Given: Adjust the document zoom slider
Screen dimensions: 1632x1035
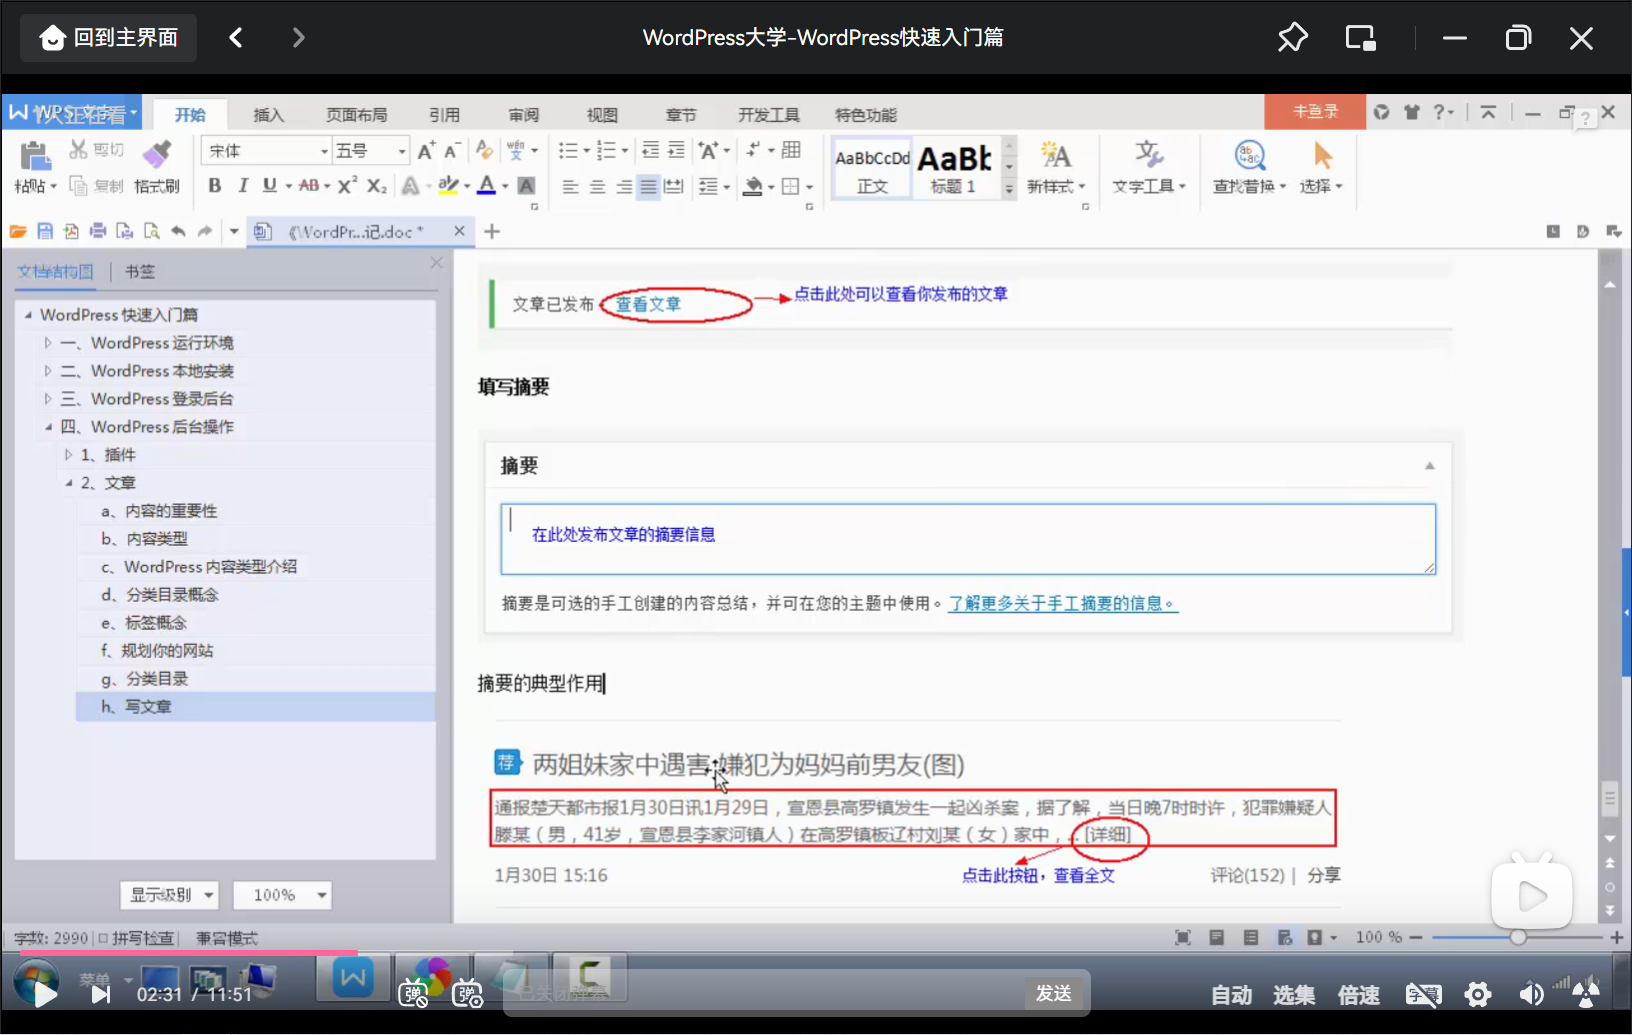Looking at the screenshot, I should (1518, 938).
